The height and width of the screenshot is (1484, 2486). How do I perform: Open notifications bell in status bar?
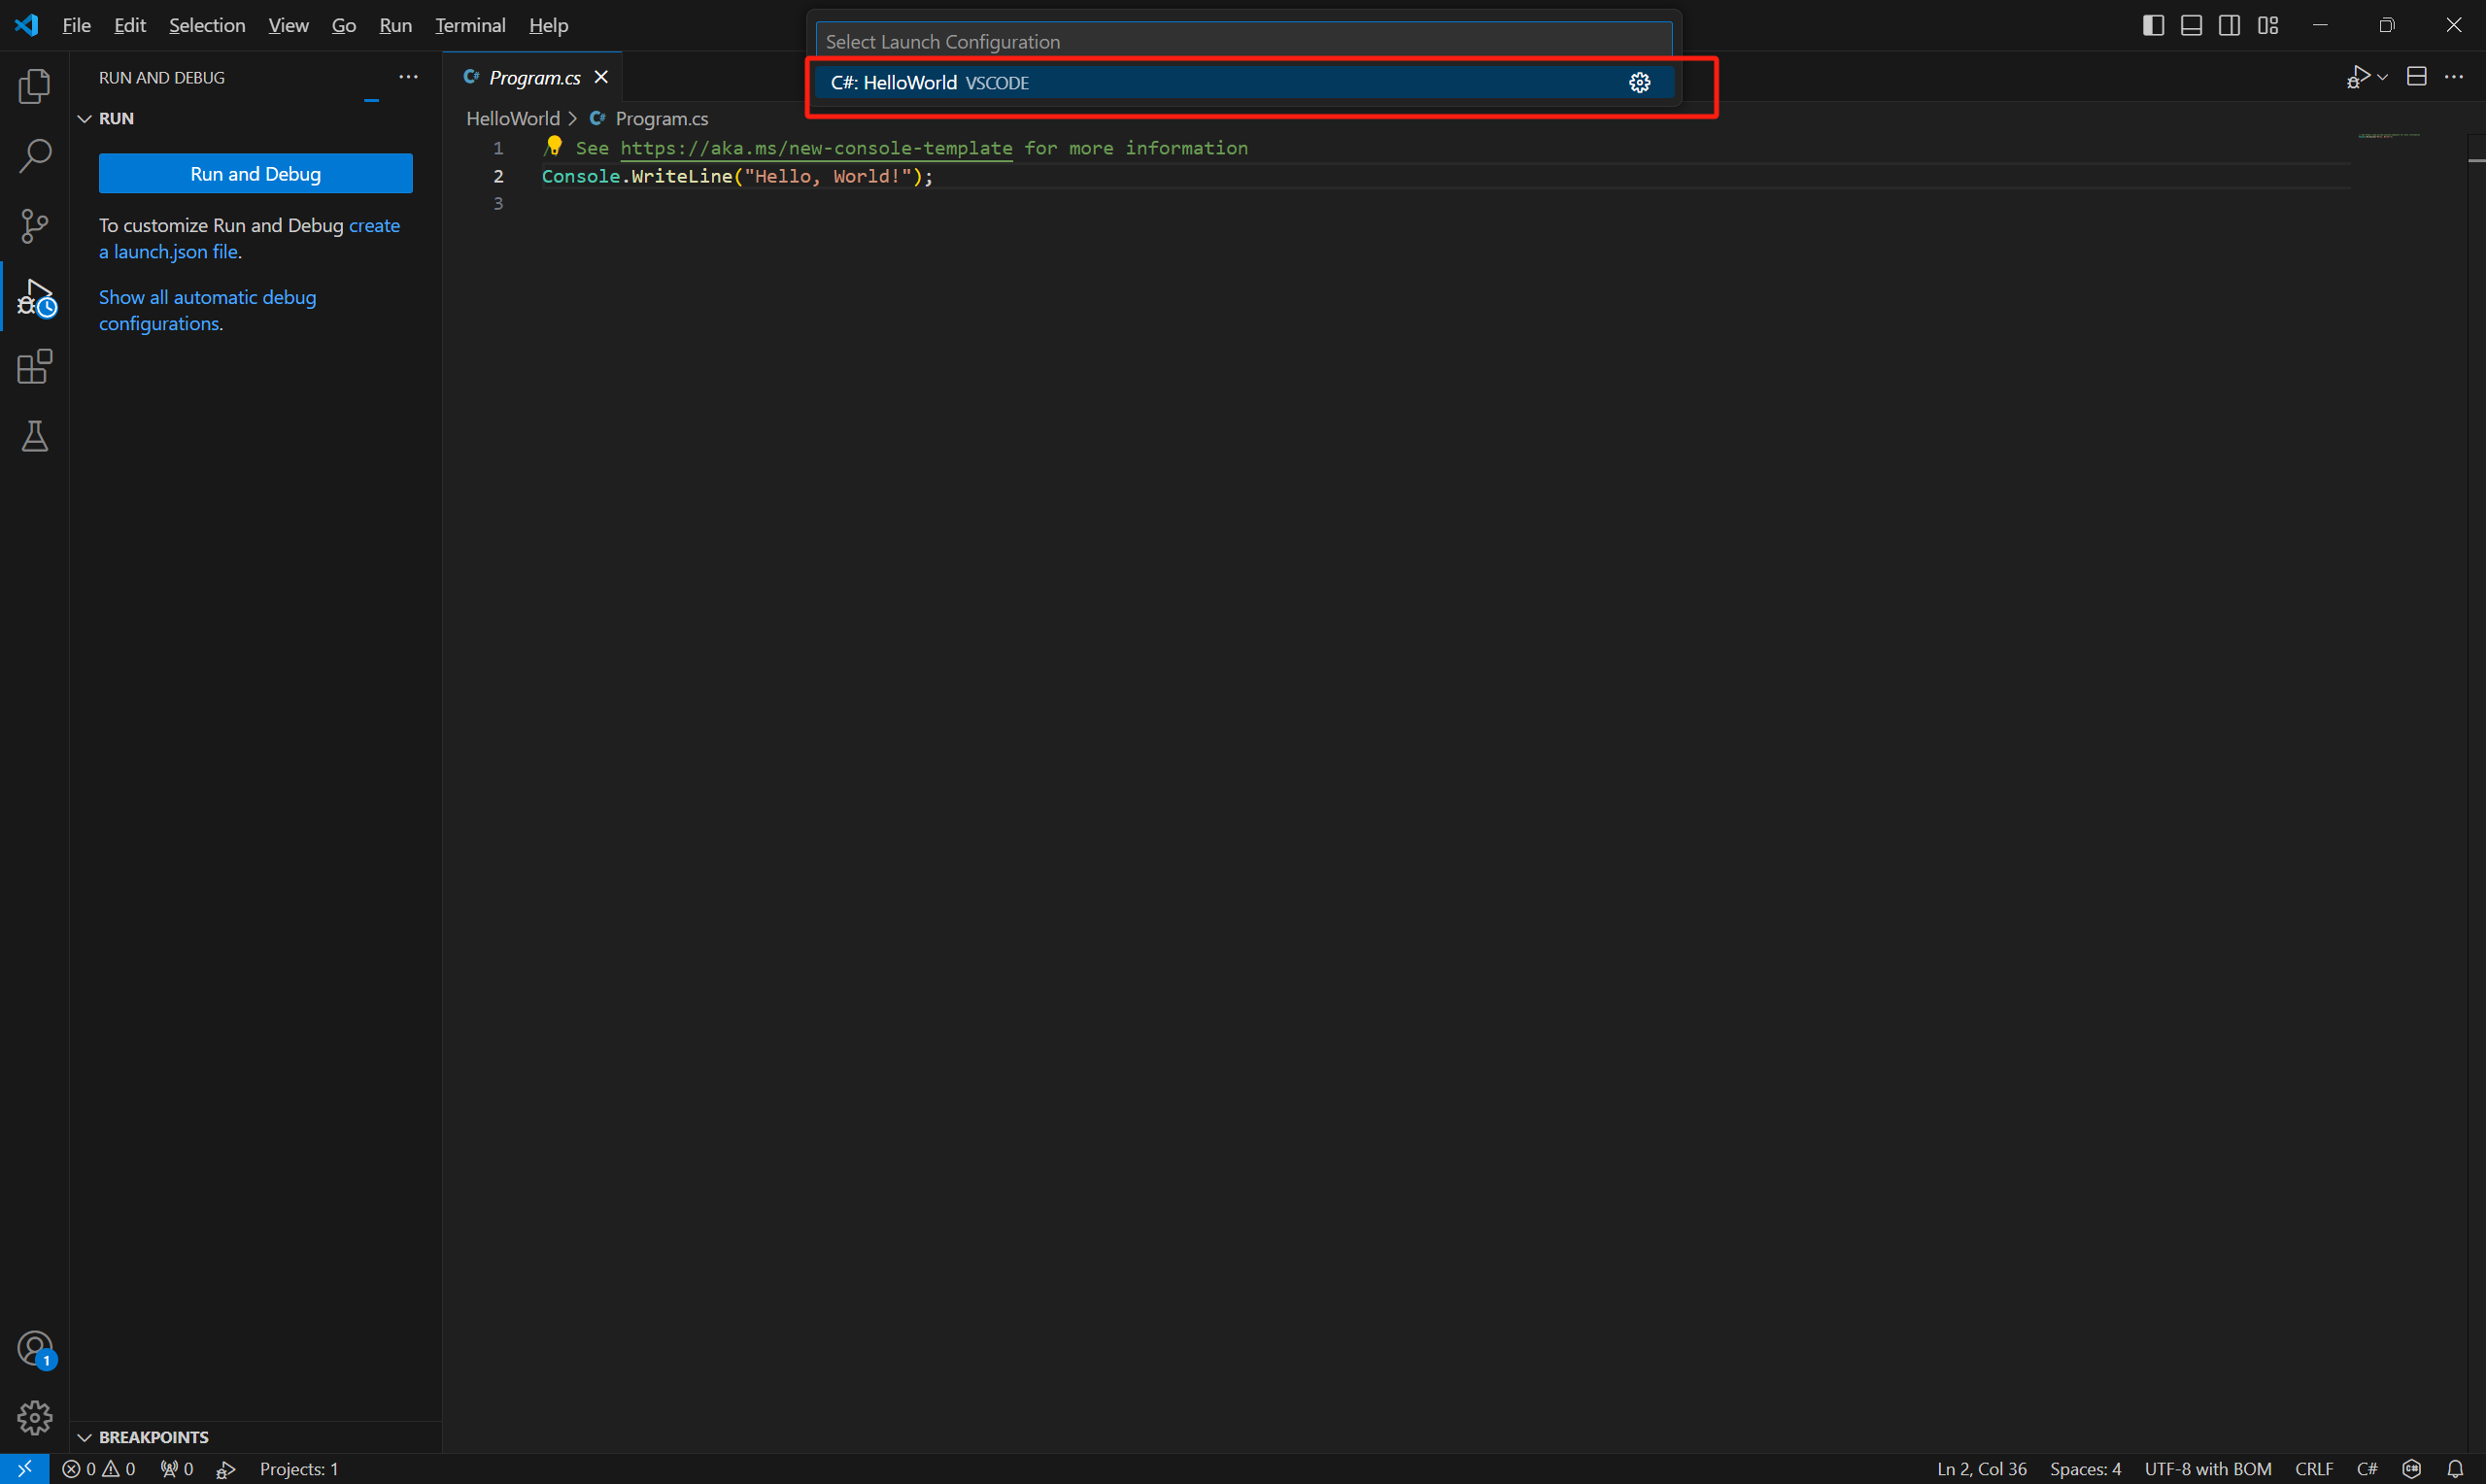pyautogui.click(x=2455, y=1469)
